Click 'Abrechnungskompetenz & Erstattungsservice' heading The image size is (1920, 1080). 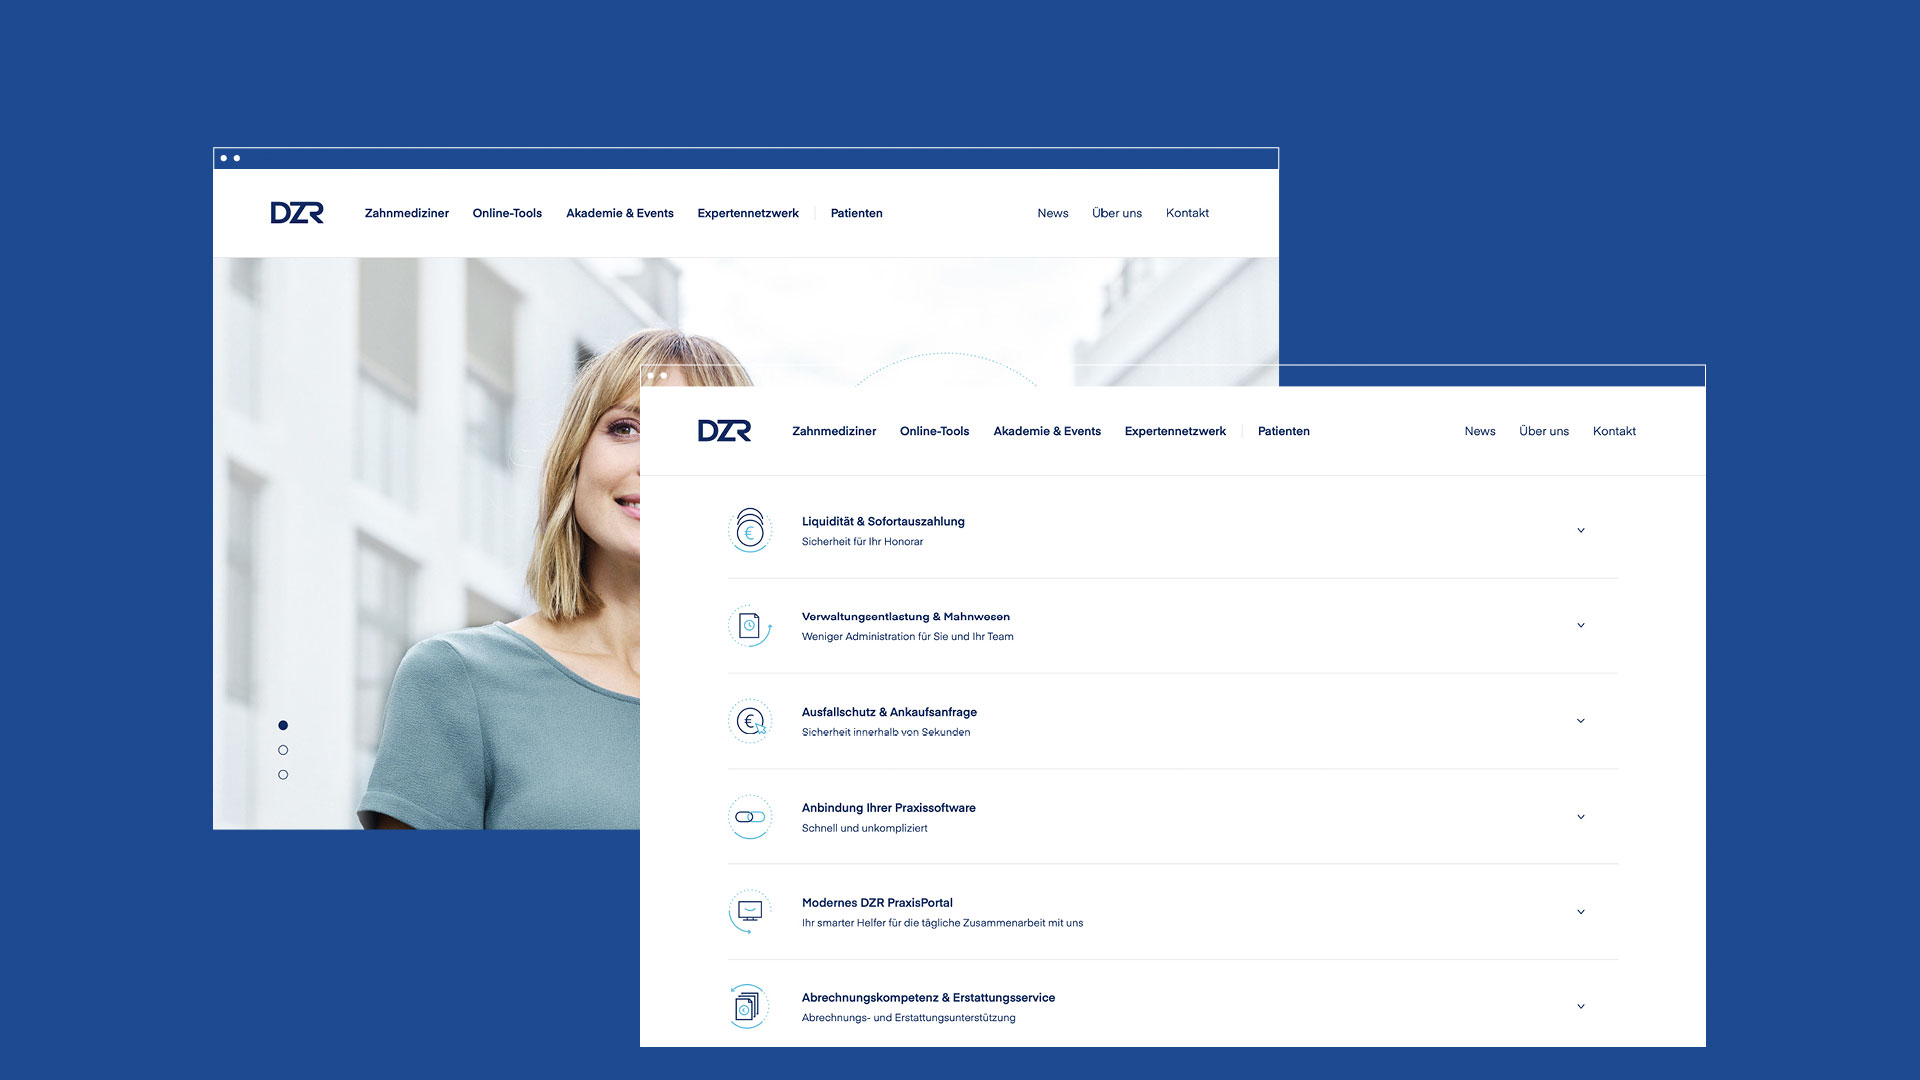928,998
